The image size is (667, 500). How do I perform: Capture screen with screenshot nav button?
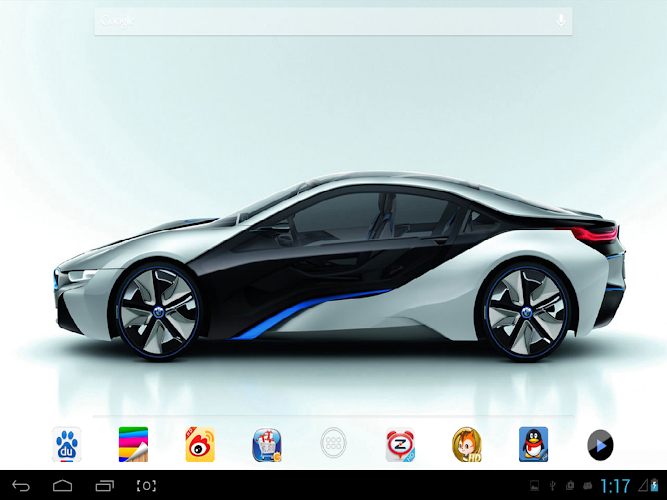click(x=146, y=486)
